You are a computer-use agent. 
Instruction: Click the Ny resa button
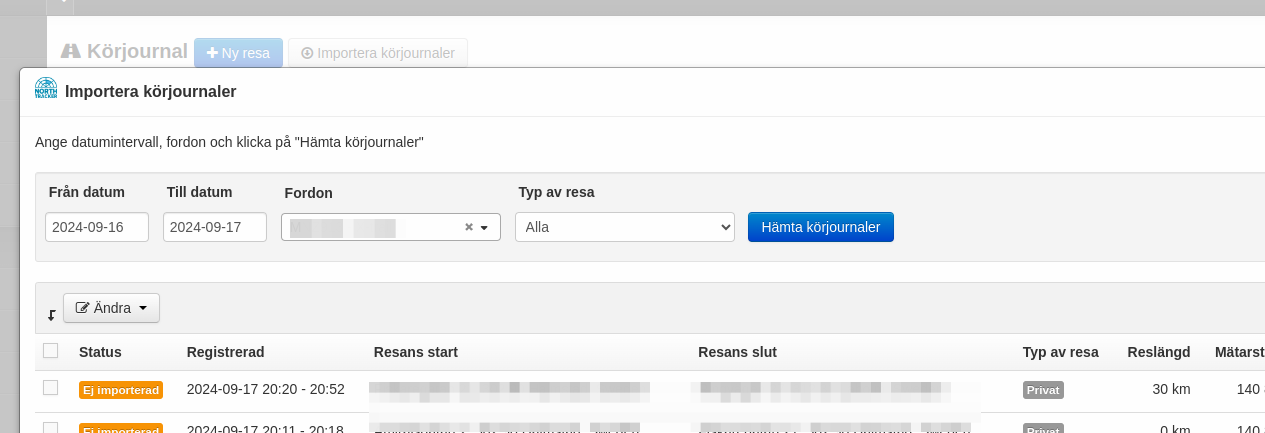[238, 53]
